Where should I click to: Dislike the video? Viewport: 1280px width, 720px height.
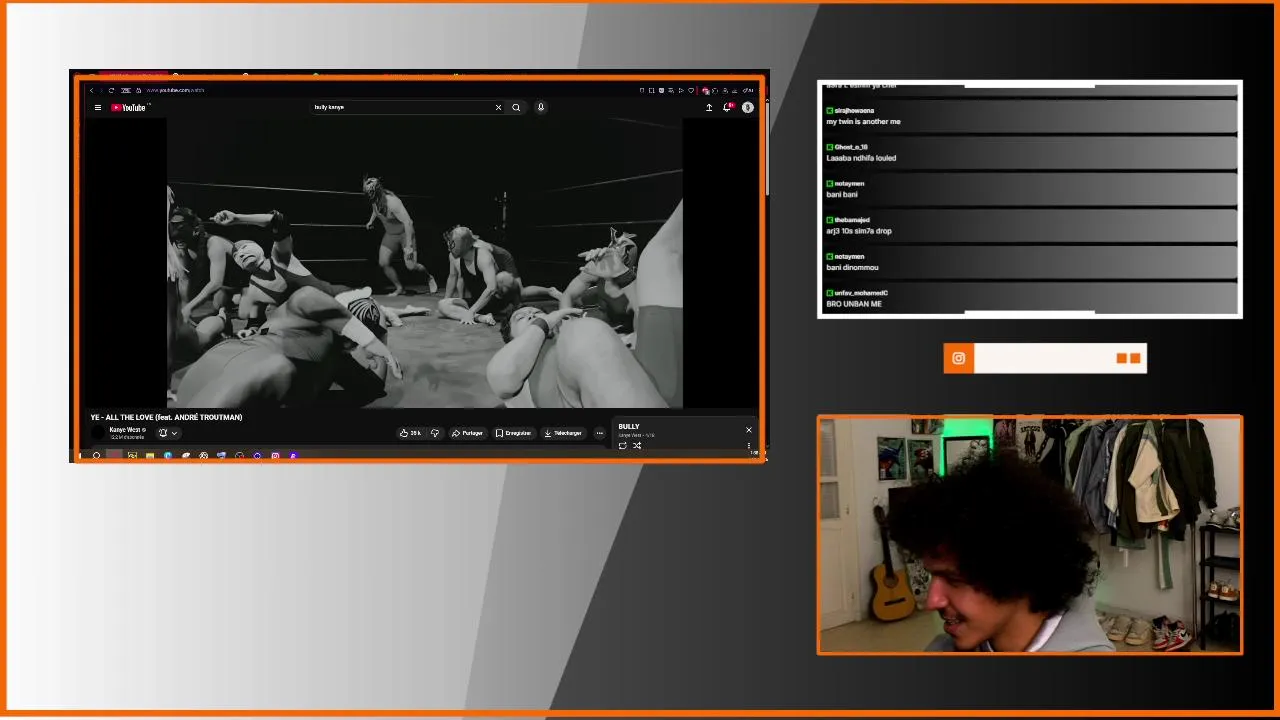pyautogui.click(x=435, y=433)
